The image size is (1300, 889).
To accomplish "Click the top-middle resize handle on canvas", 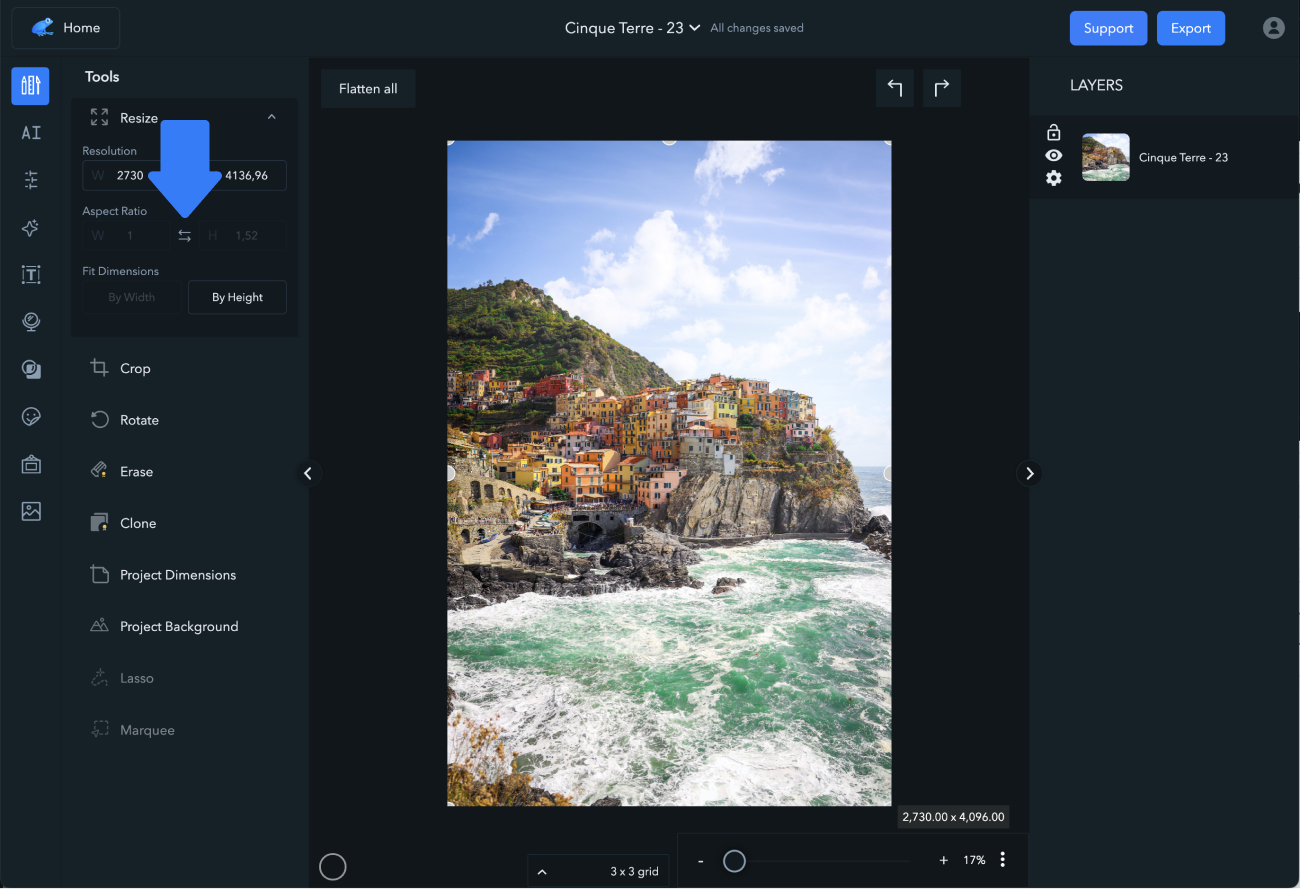I will coord(669,141).
